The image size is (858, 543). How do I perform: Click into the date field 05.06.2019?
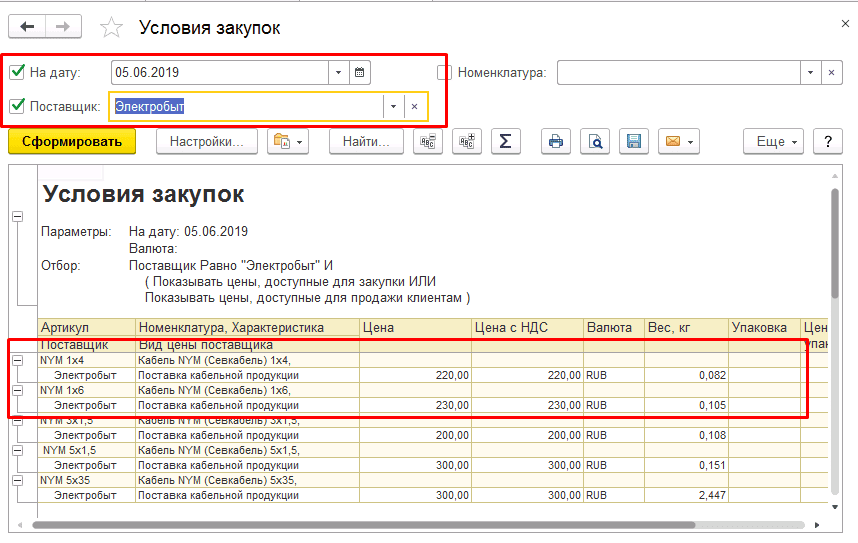tap(218, 73)
